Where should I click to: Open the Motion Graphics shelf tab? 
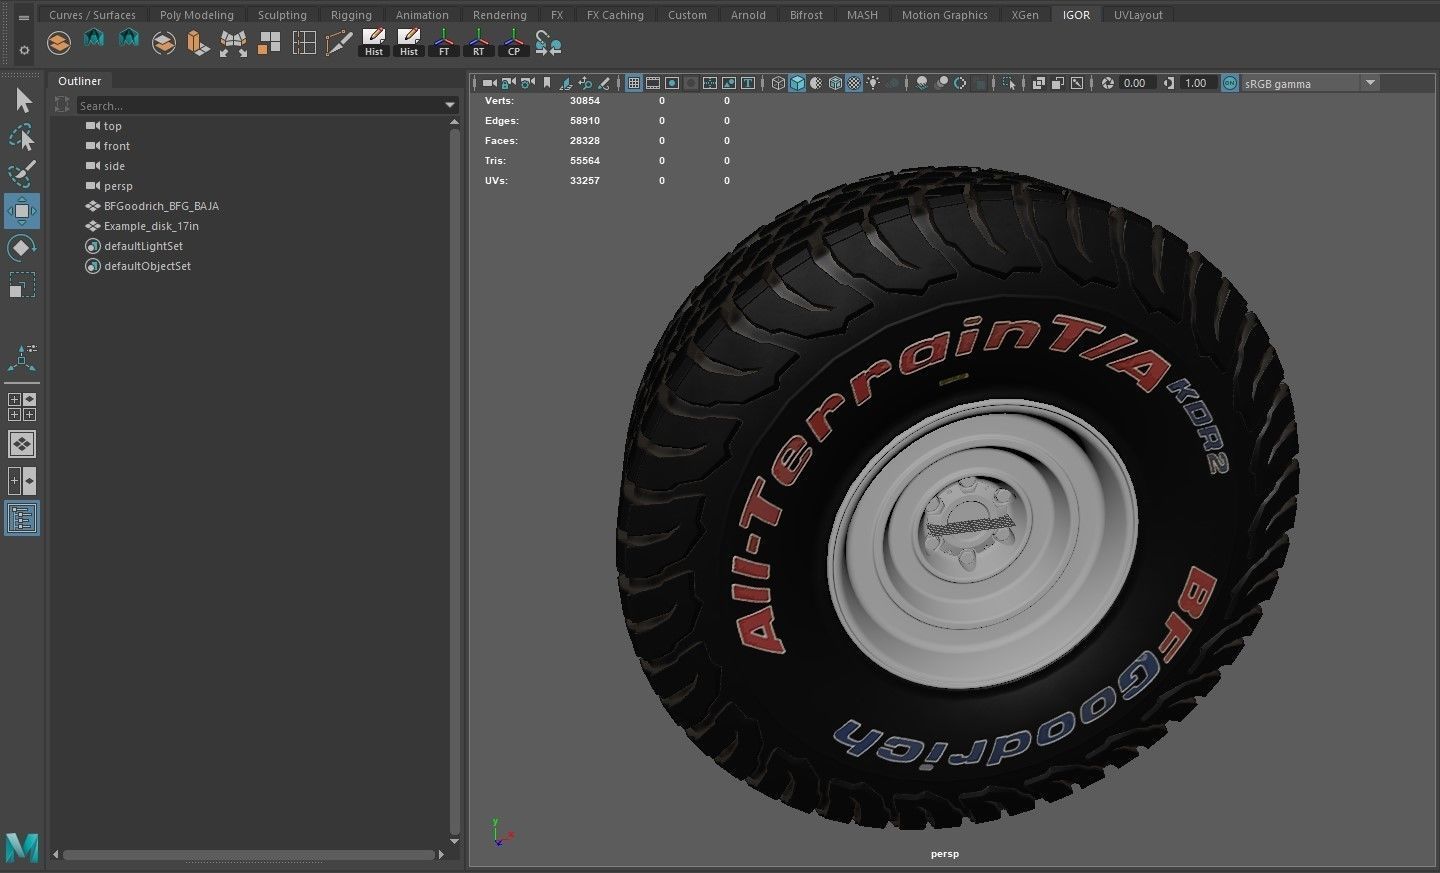click(944, 15)
